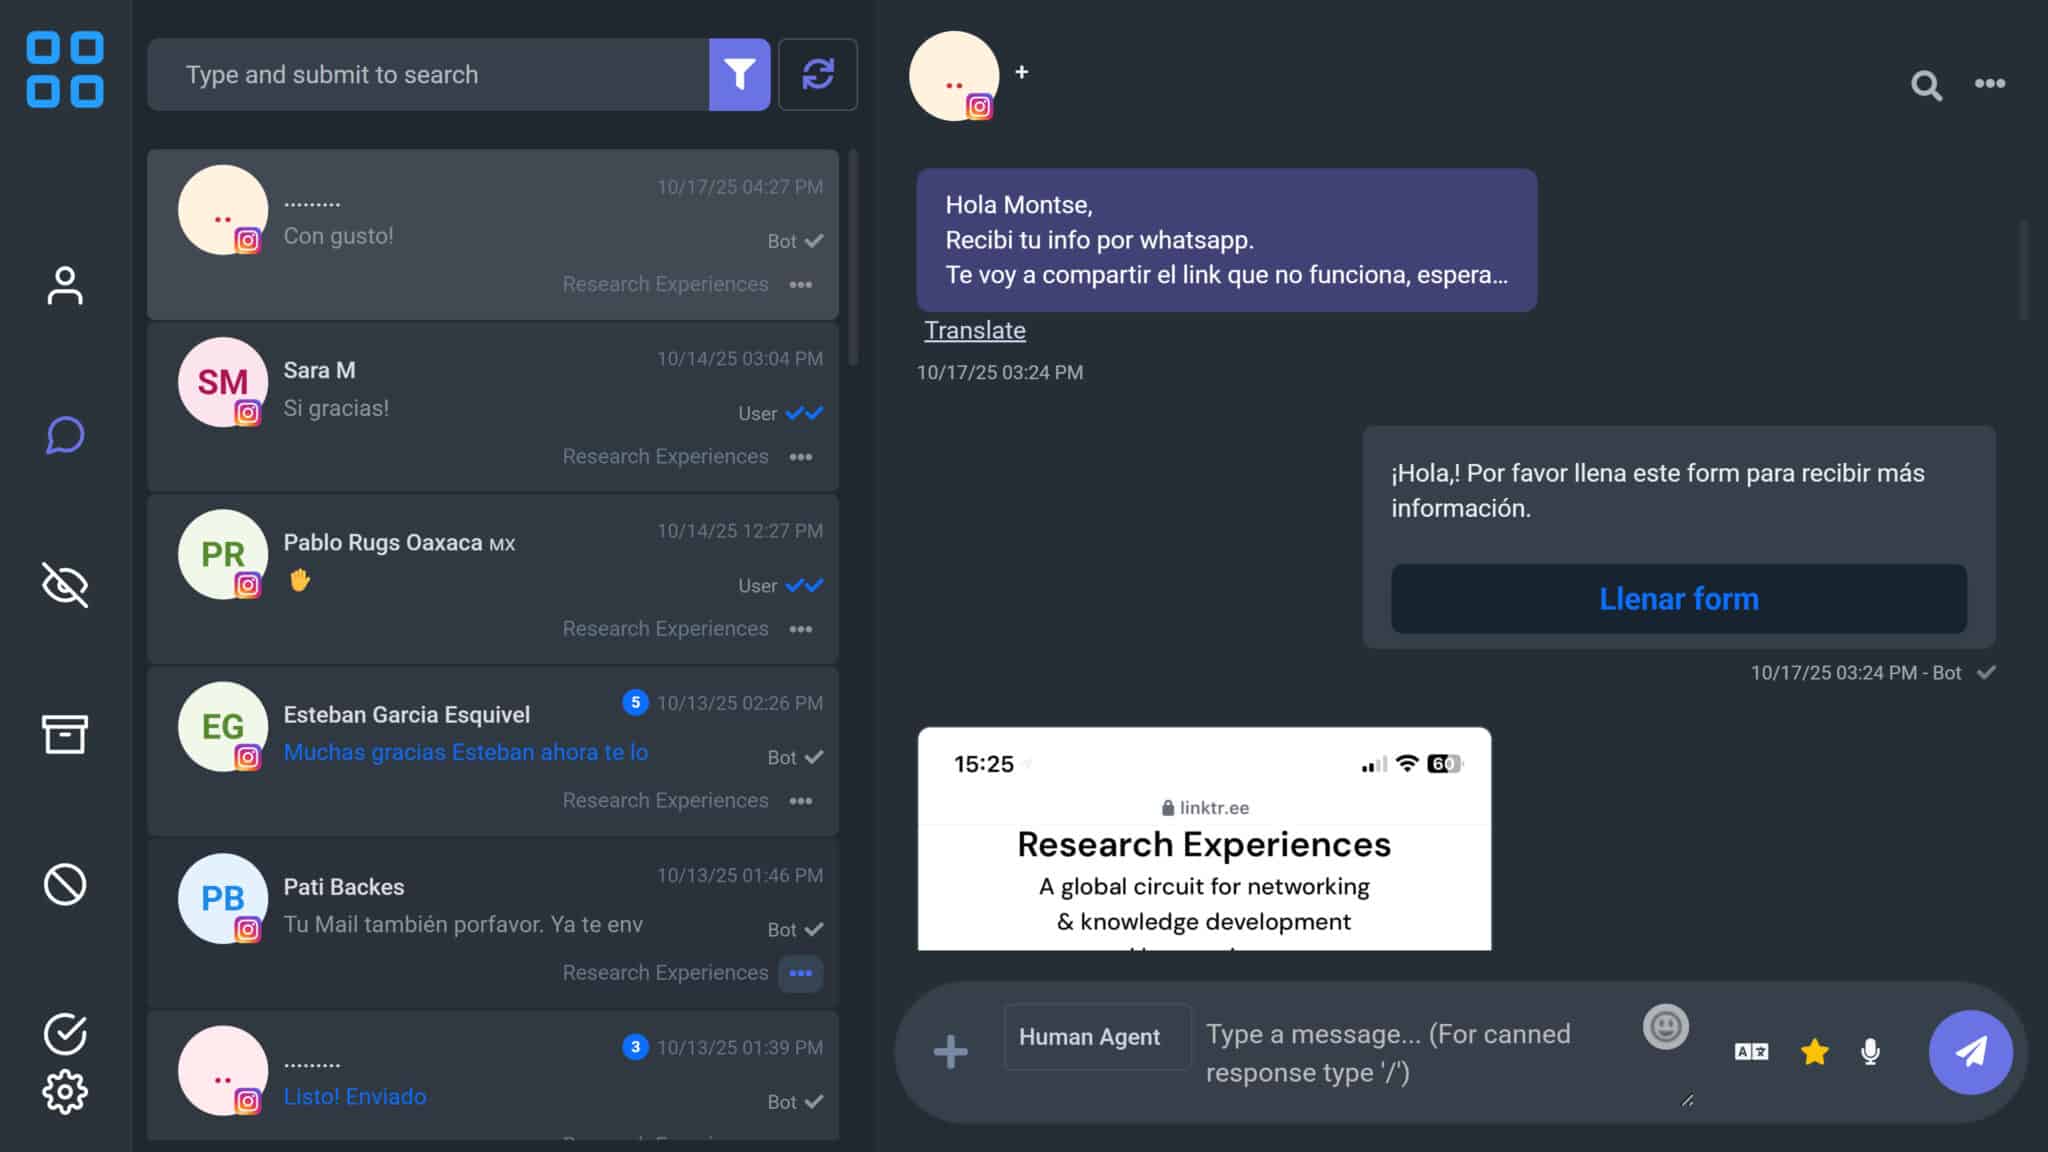Screen dimensions: 2048x1152
Task: Toggle the translation icon in message bar
Action: coord(1751,1051)
